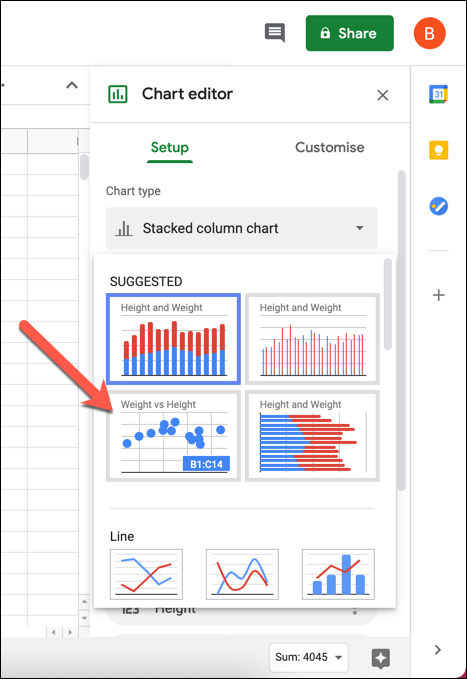Collapse the side panel with the chevron
This screenshot has width=467, height=679.
tap(438, 649)
